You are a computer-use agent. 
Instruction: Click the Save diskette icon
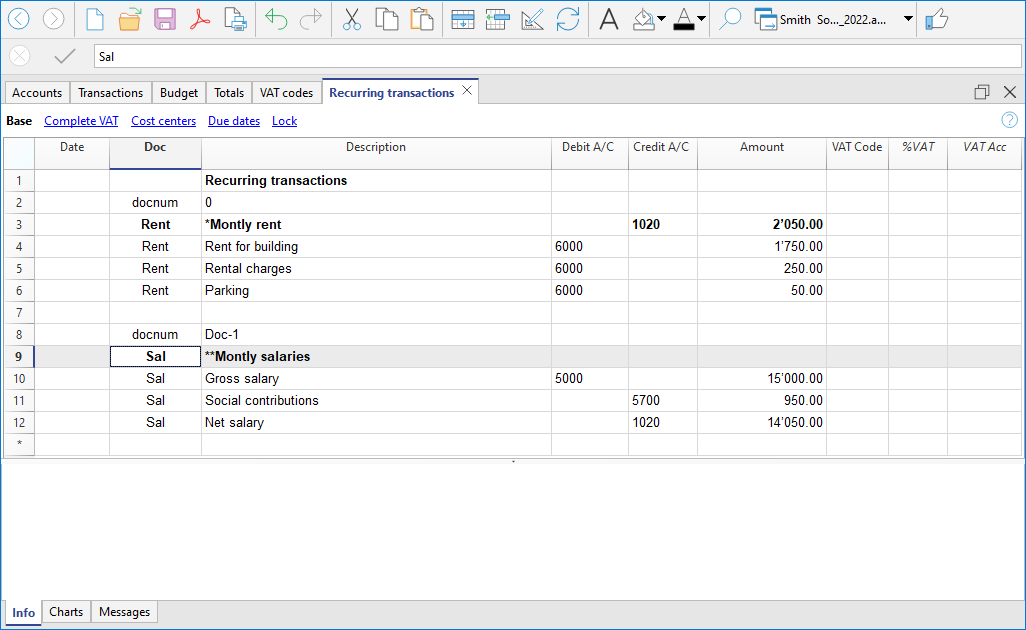[165, 19]
